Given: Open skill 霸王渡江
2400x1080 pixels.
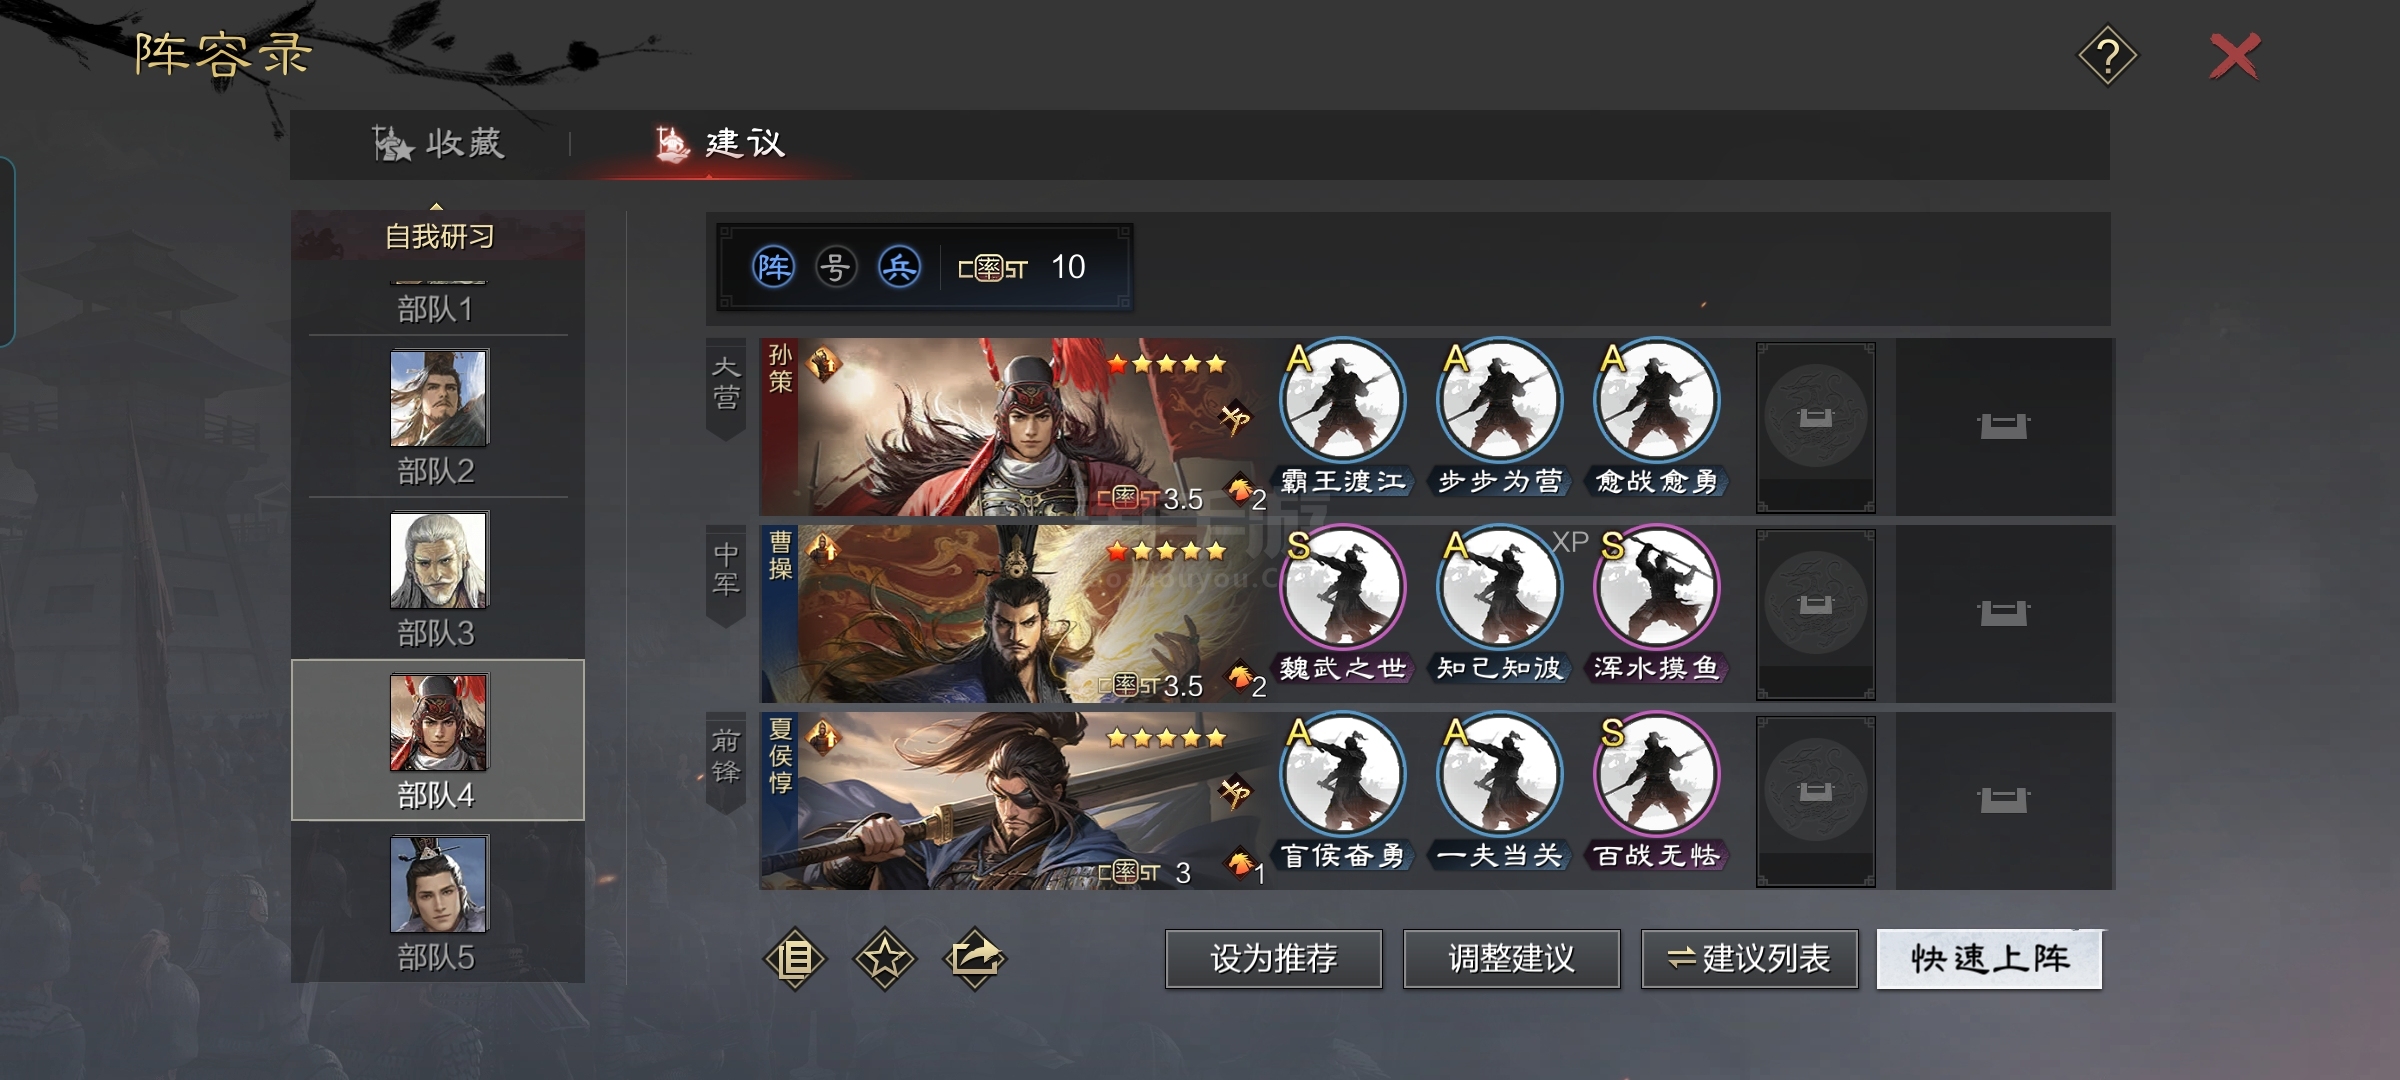Looking at the screenshot, I should click(x=1343, y=418).
